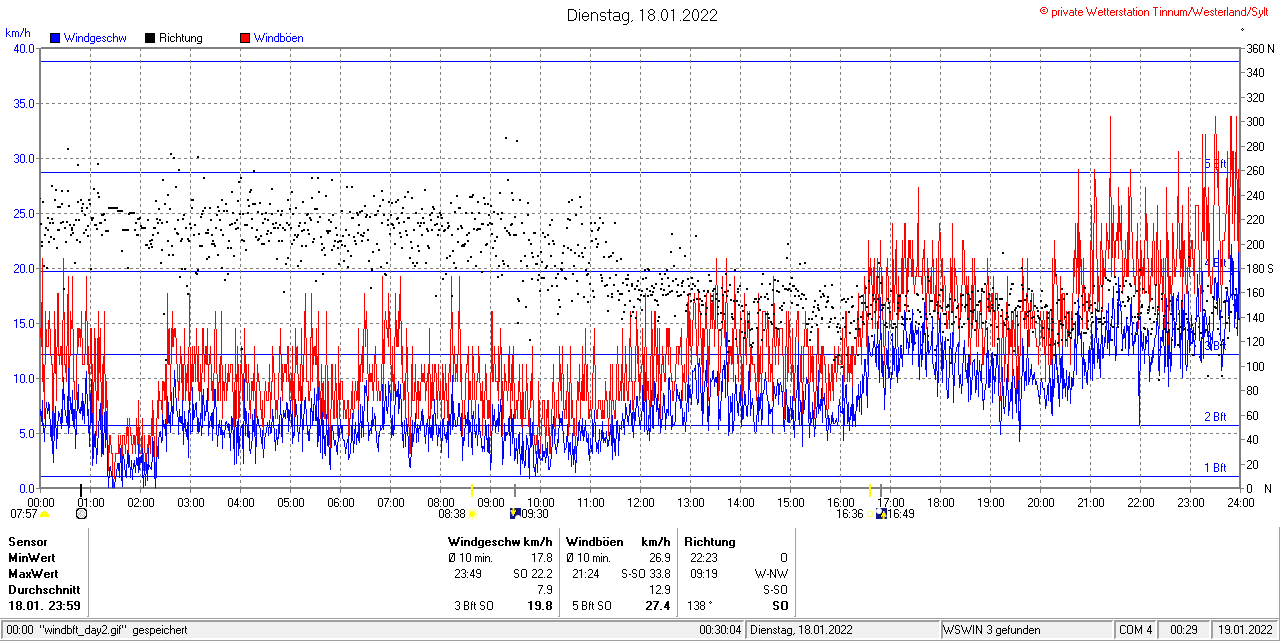Click the '00:29' status bar entry
Image resolution: width=1280 pixels, height=641 pixels.
pyautogui.click(x=1184, y=630)
